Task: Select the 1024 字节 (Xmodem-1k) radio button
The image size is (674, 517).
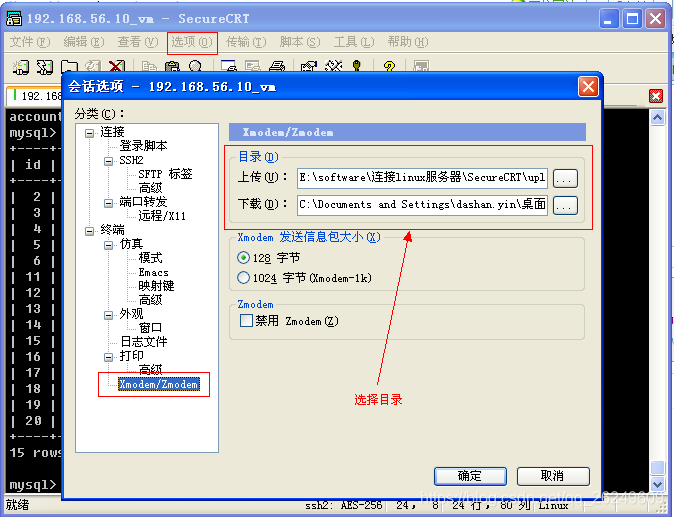Action: click(x=243, y=278)
